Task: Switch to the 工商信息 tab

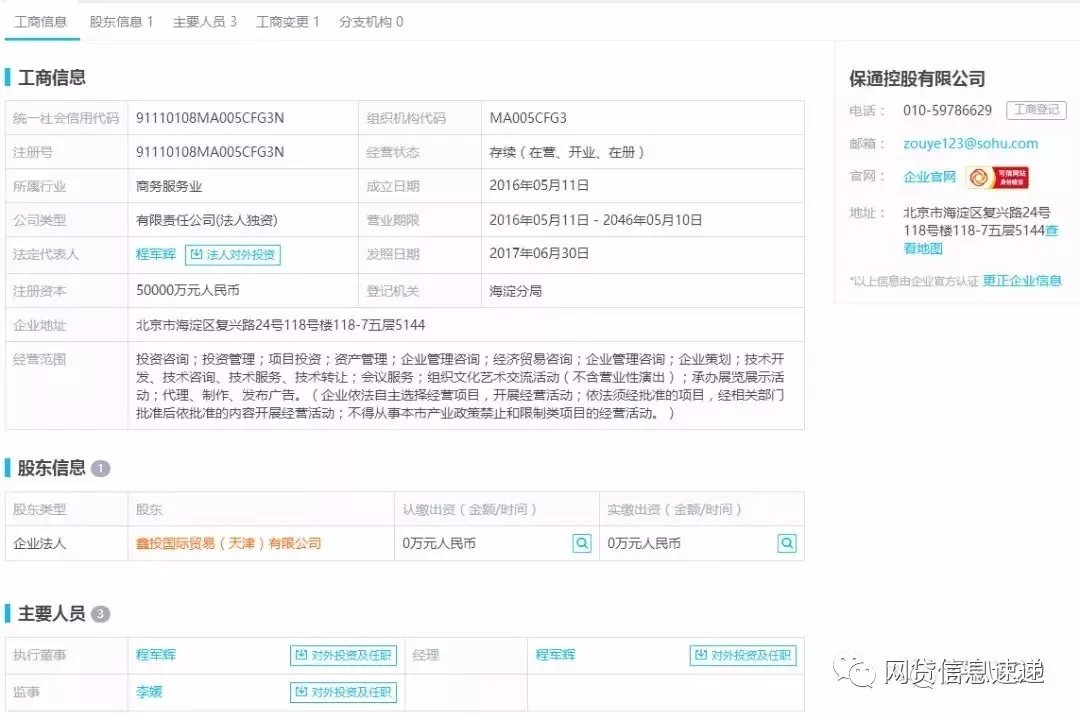Action: pyautogui.click(x=41, y=22)
